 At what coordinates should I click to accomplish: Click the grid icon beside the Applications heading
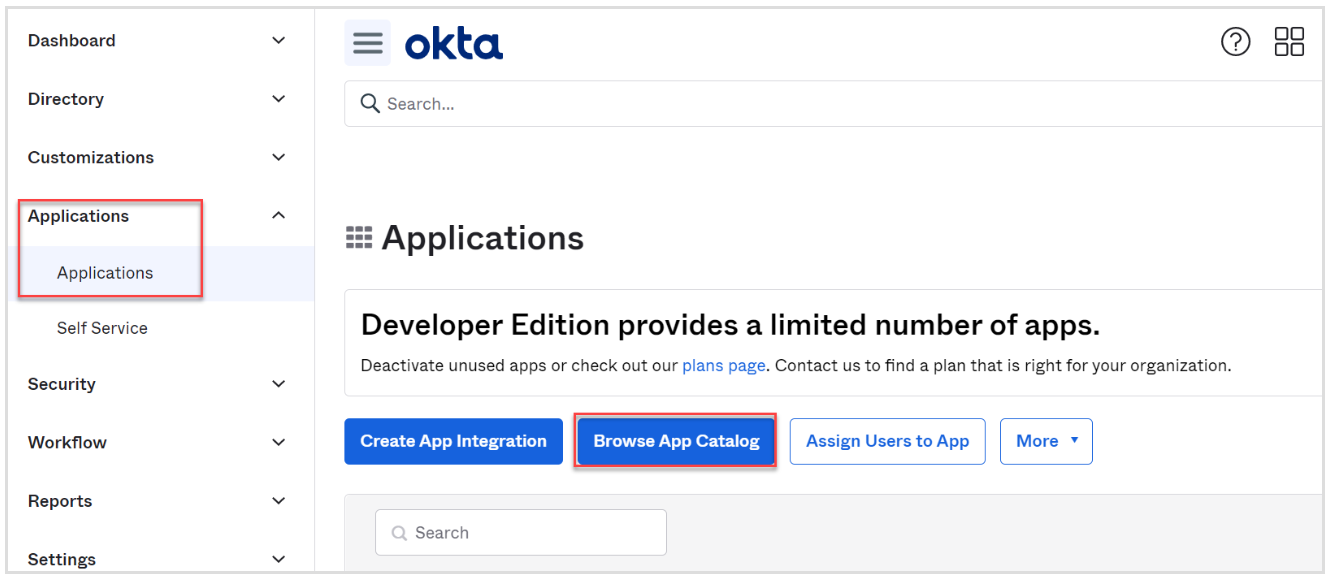coord(359,236)
